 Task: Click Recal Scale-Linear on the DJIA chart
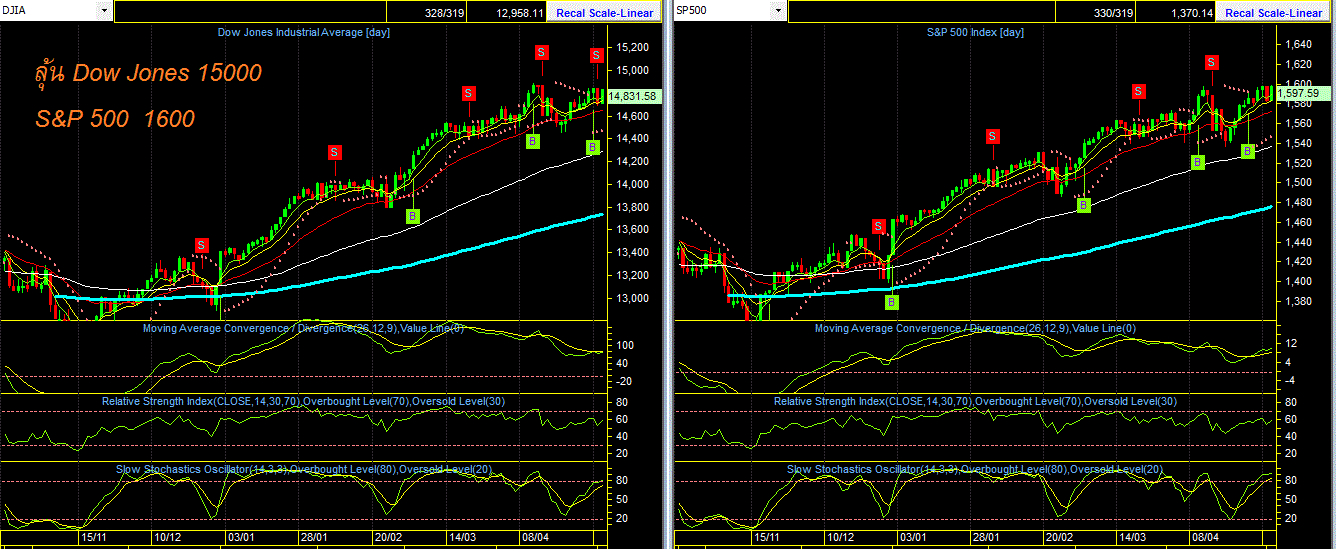(x=606, y=13)
